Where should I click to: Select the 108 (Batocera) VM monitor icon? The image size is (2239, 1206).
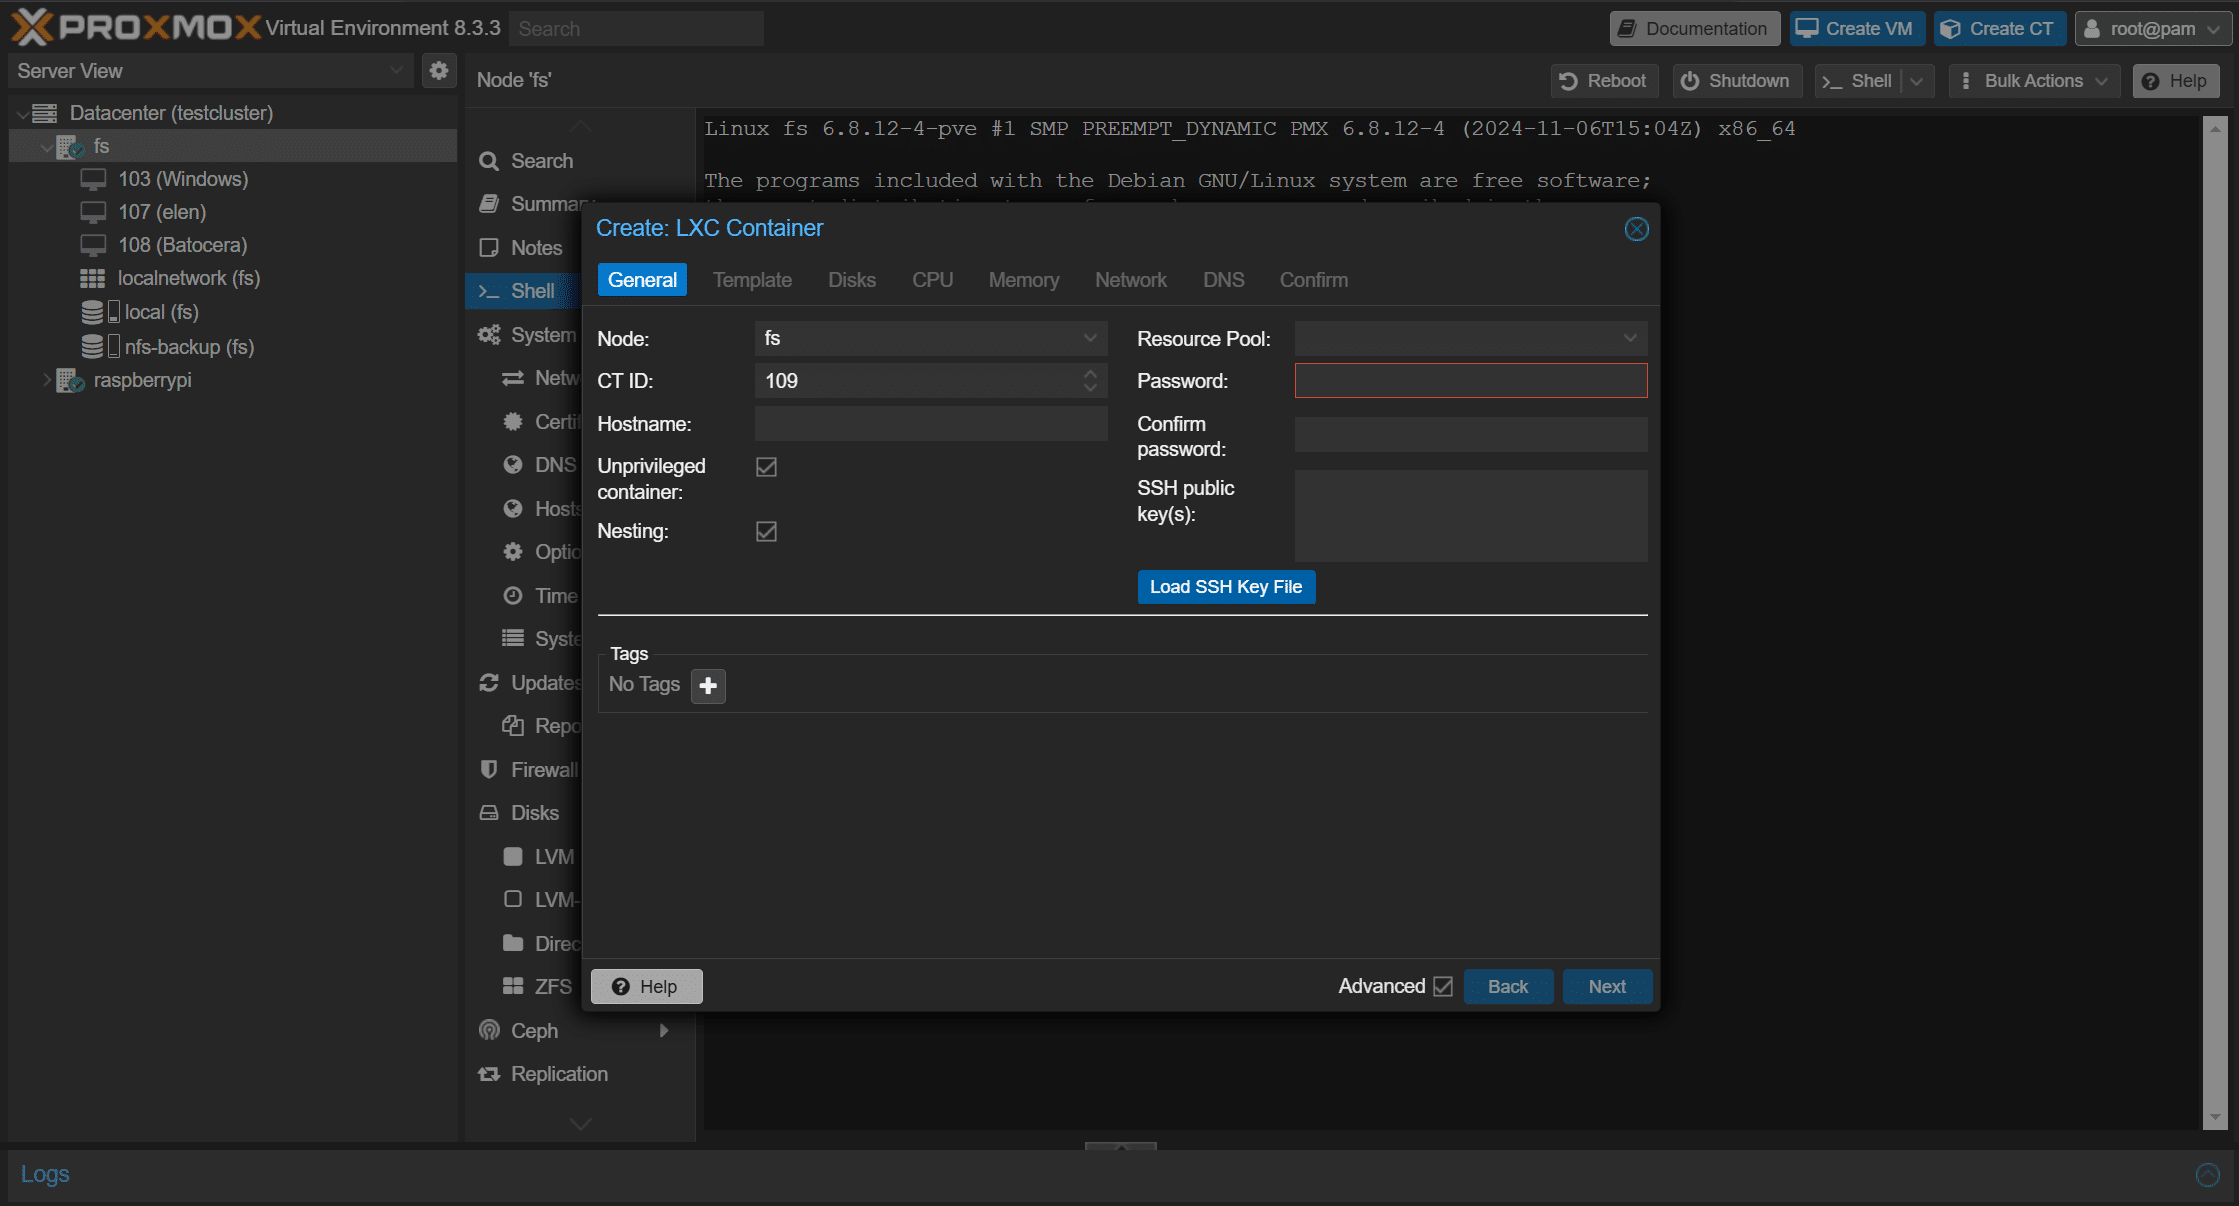click(93, 245)
